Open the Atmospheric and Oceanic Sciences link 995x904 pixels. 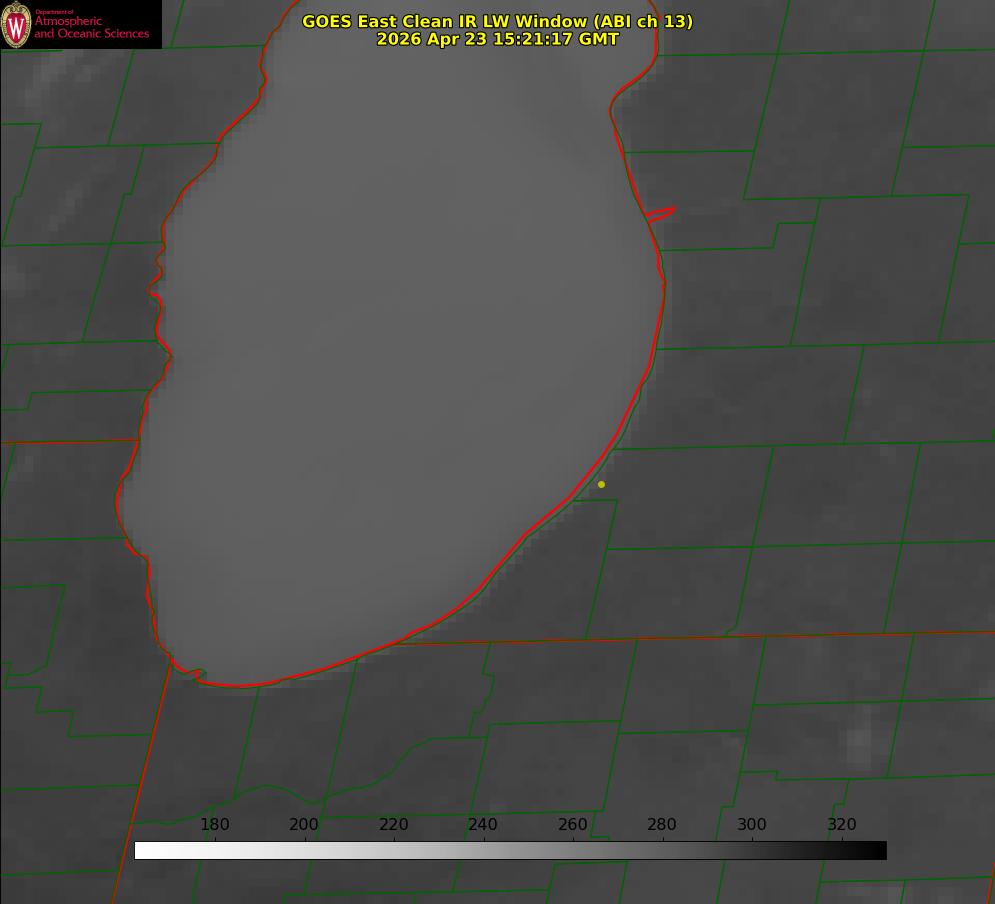[x=91, y=27]
